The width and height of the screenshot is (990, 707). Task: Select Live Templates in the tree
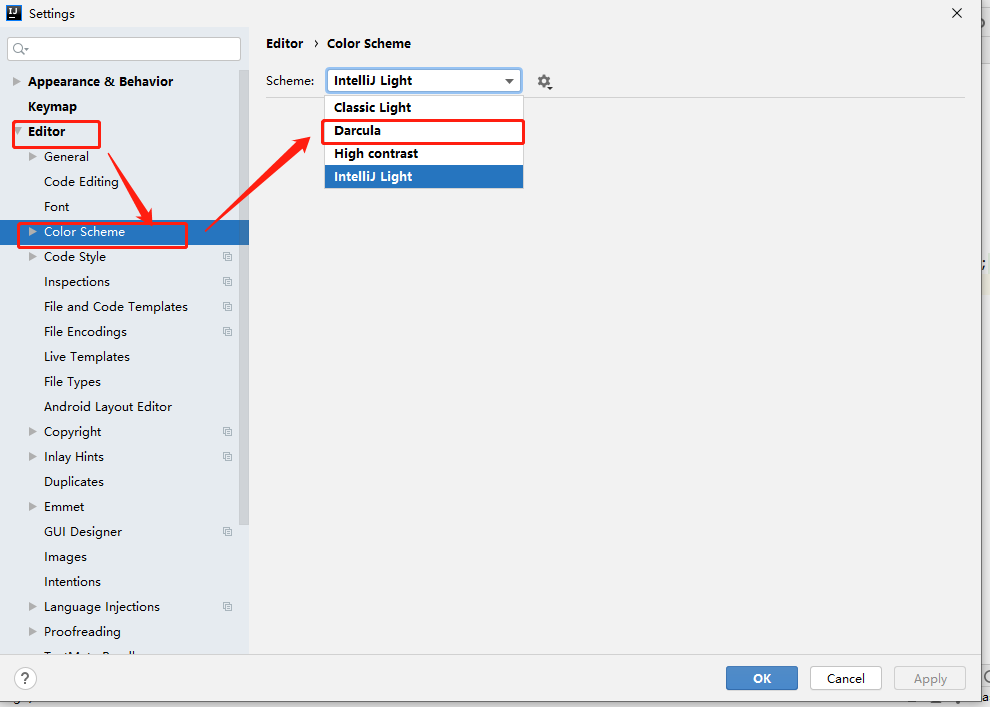[87, 357]
